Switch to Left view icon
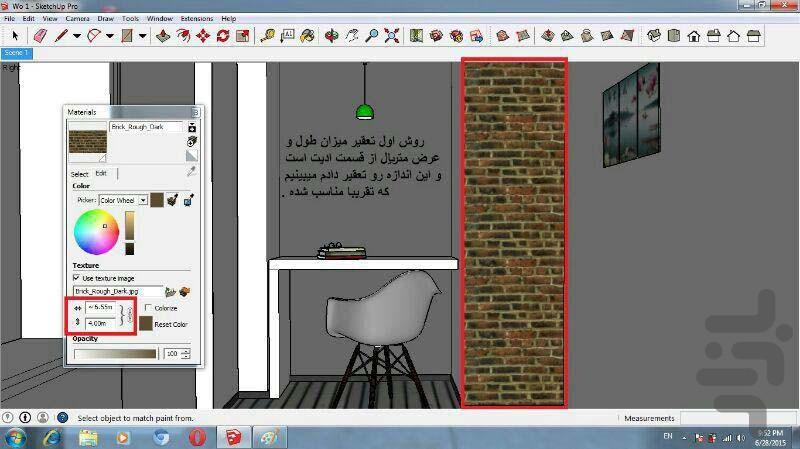This screenshot has height=449, width=800. [x=754, y=36]
